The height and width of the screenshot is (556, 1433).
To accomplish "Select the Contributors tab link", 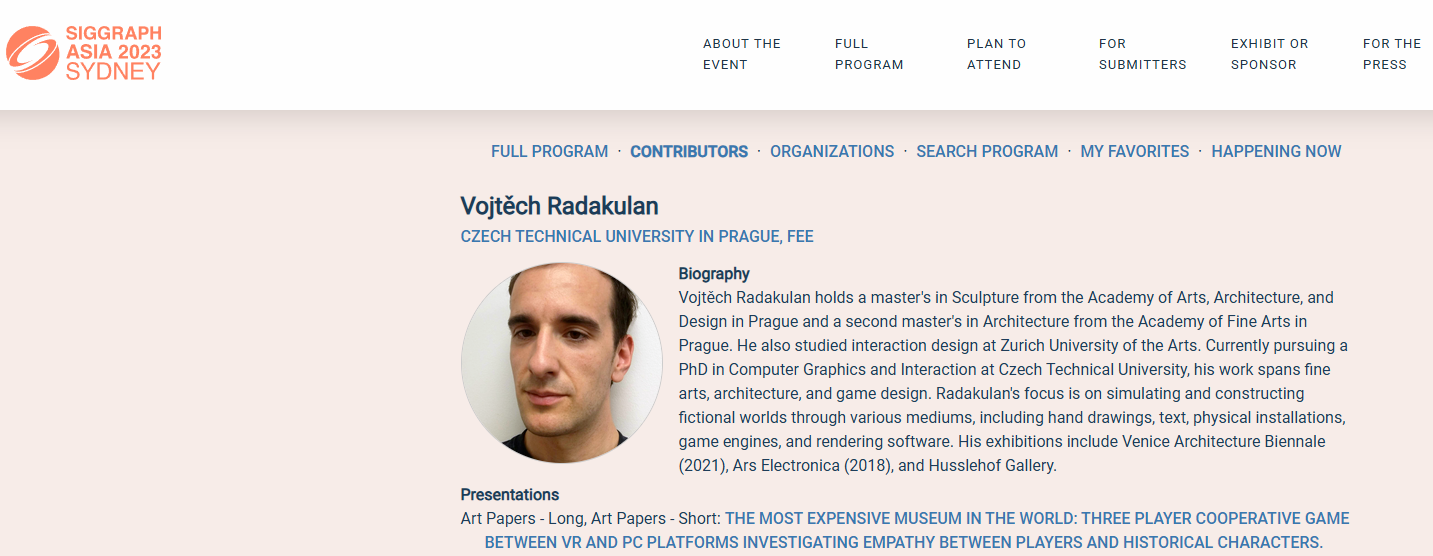I will coord(688,152).
